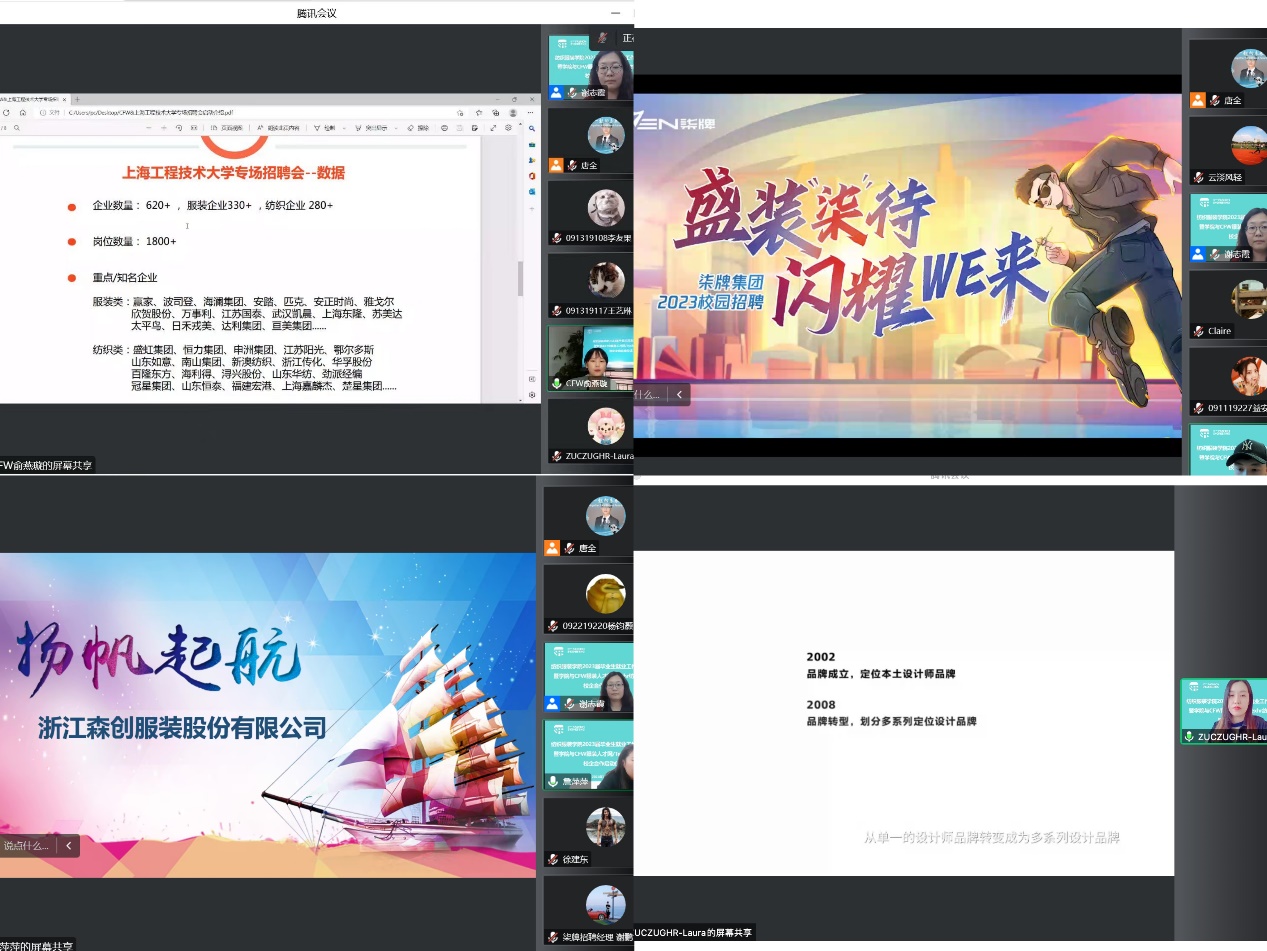
Task: Select participant 091319108李友荣 avatar tile
Action: pos(591,213)
